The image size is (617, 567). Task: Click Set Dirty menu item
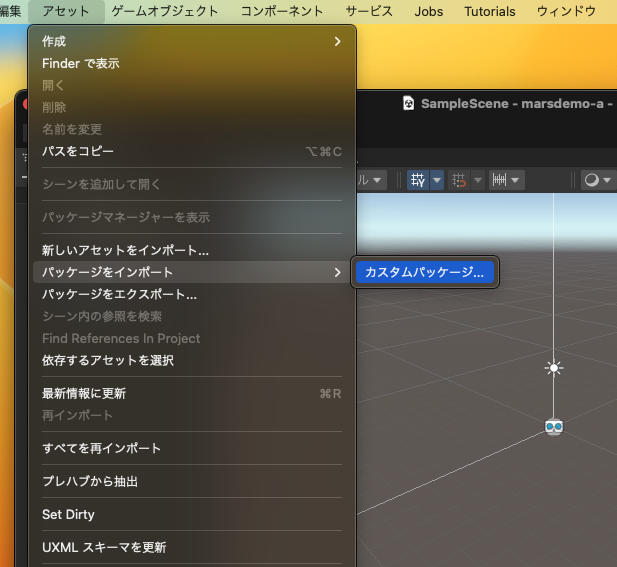click(x=192, y=514)
